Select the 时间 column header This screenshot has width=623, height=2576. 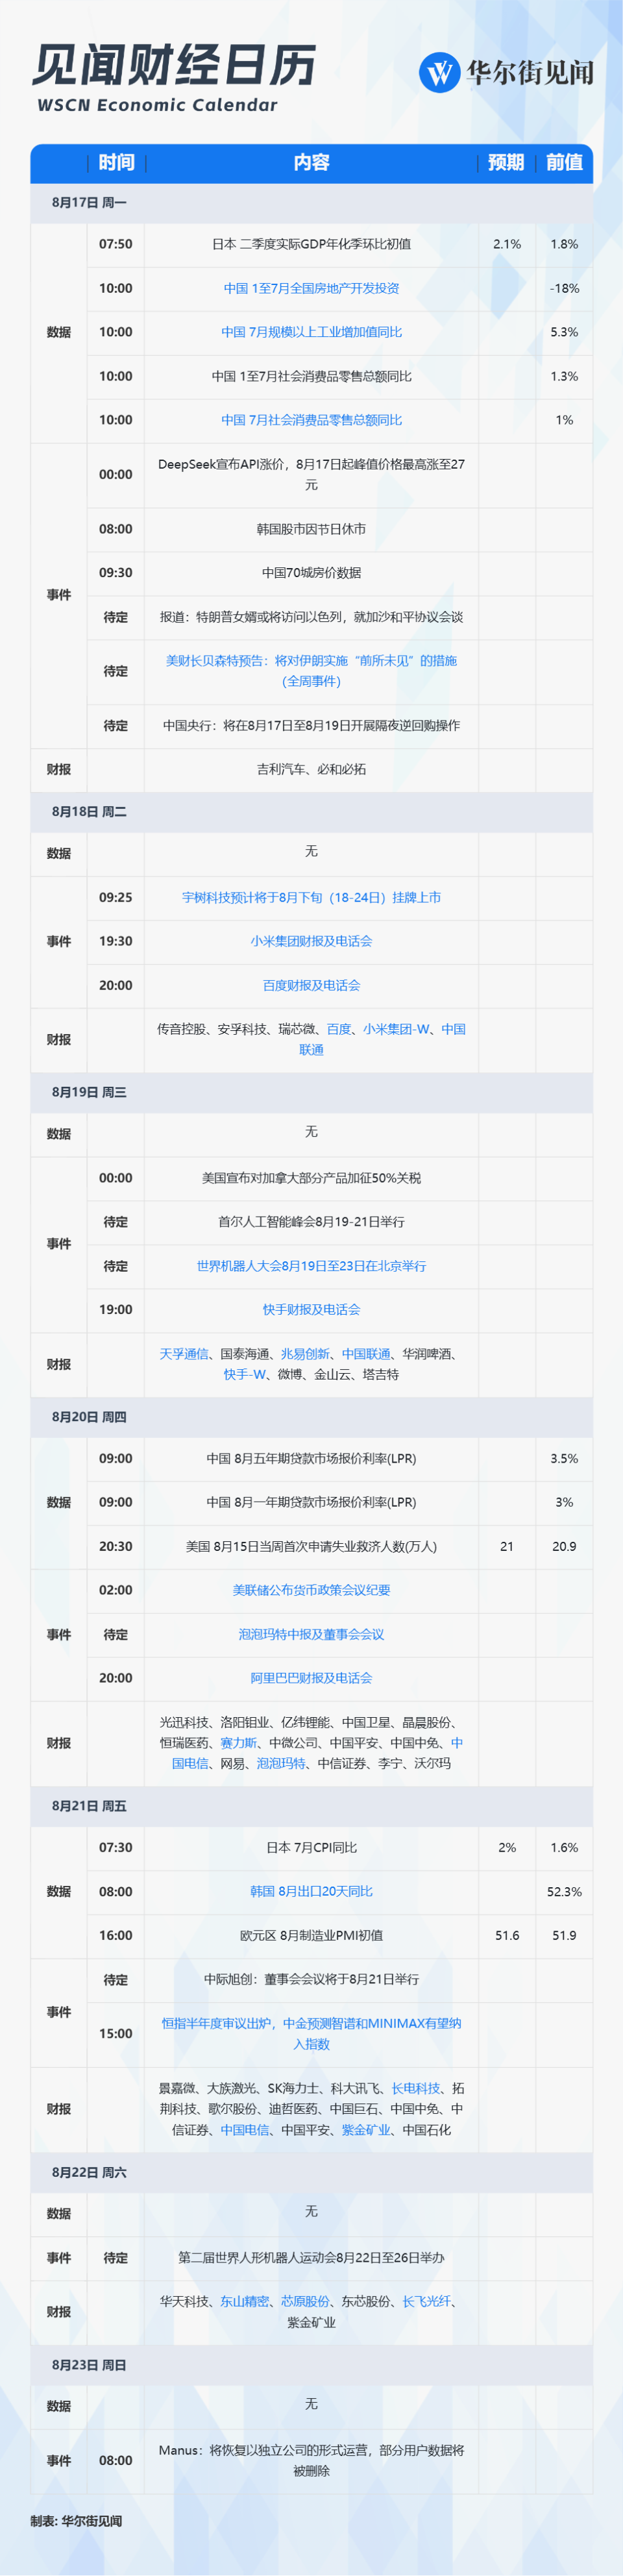point(116,162)
